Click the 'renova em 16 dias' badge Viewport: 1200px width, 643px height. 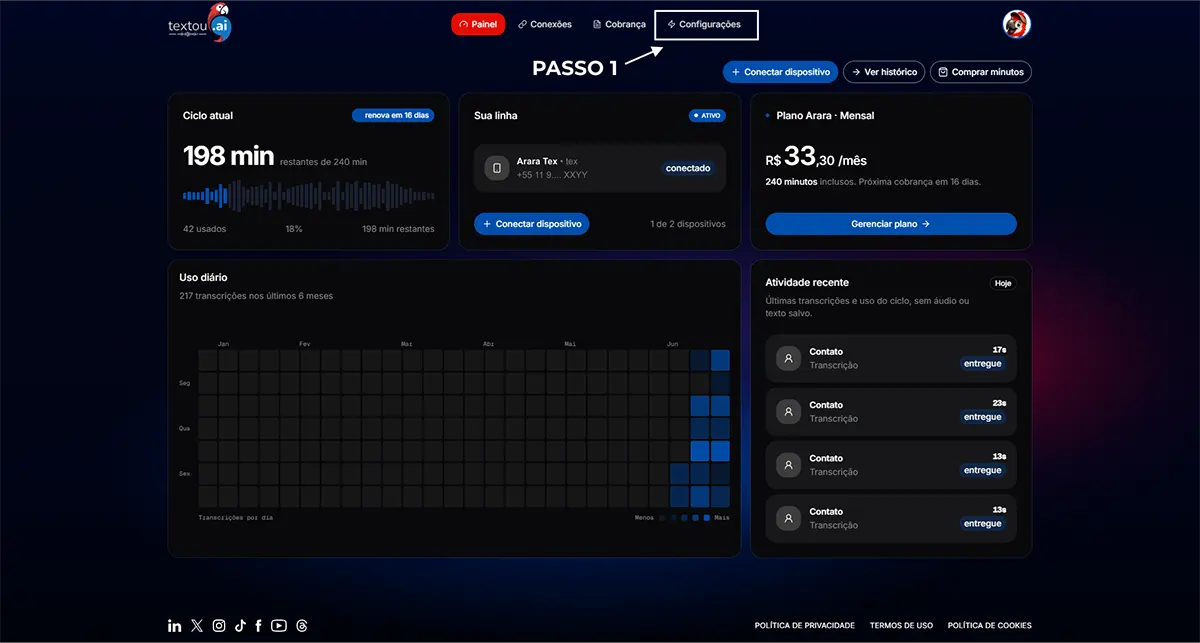[x=393, y=116]
